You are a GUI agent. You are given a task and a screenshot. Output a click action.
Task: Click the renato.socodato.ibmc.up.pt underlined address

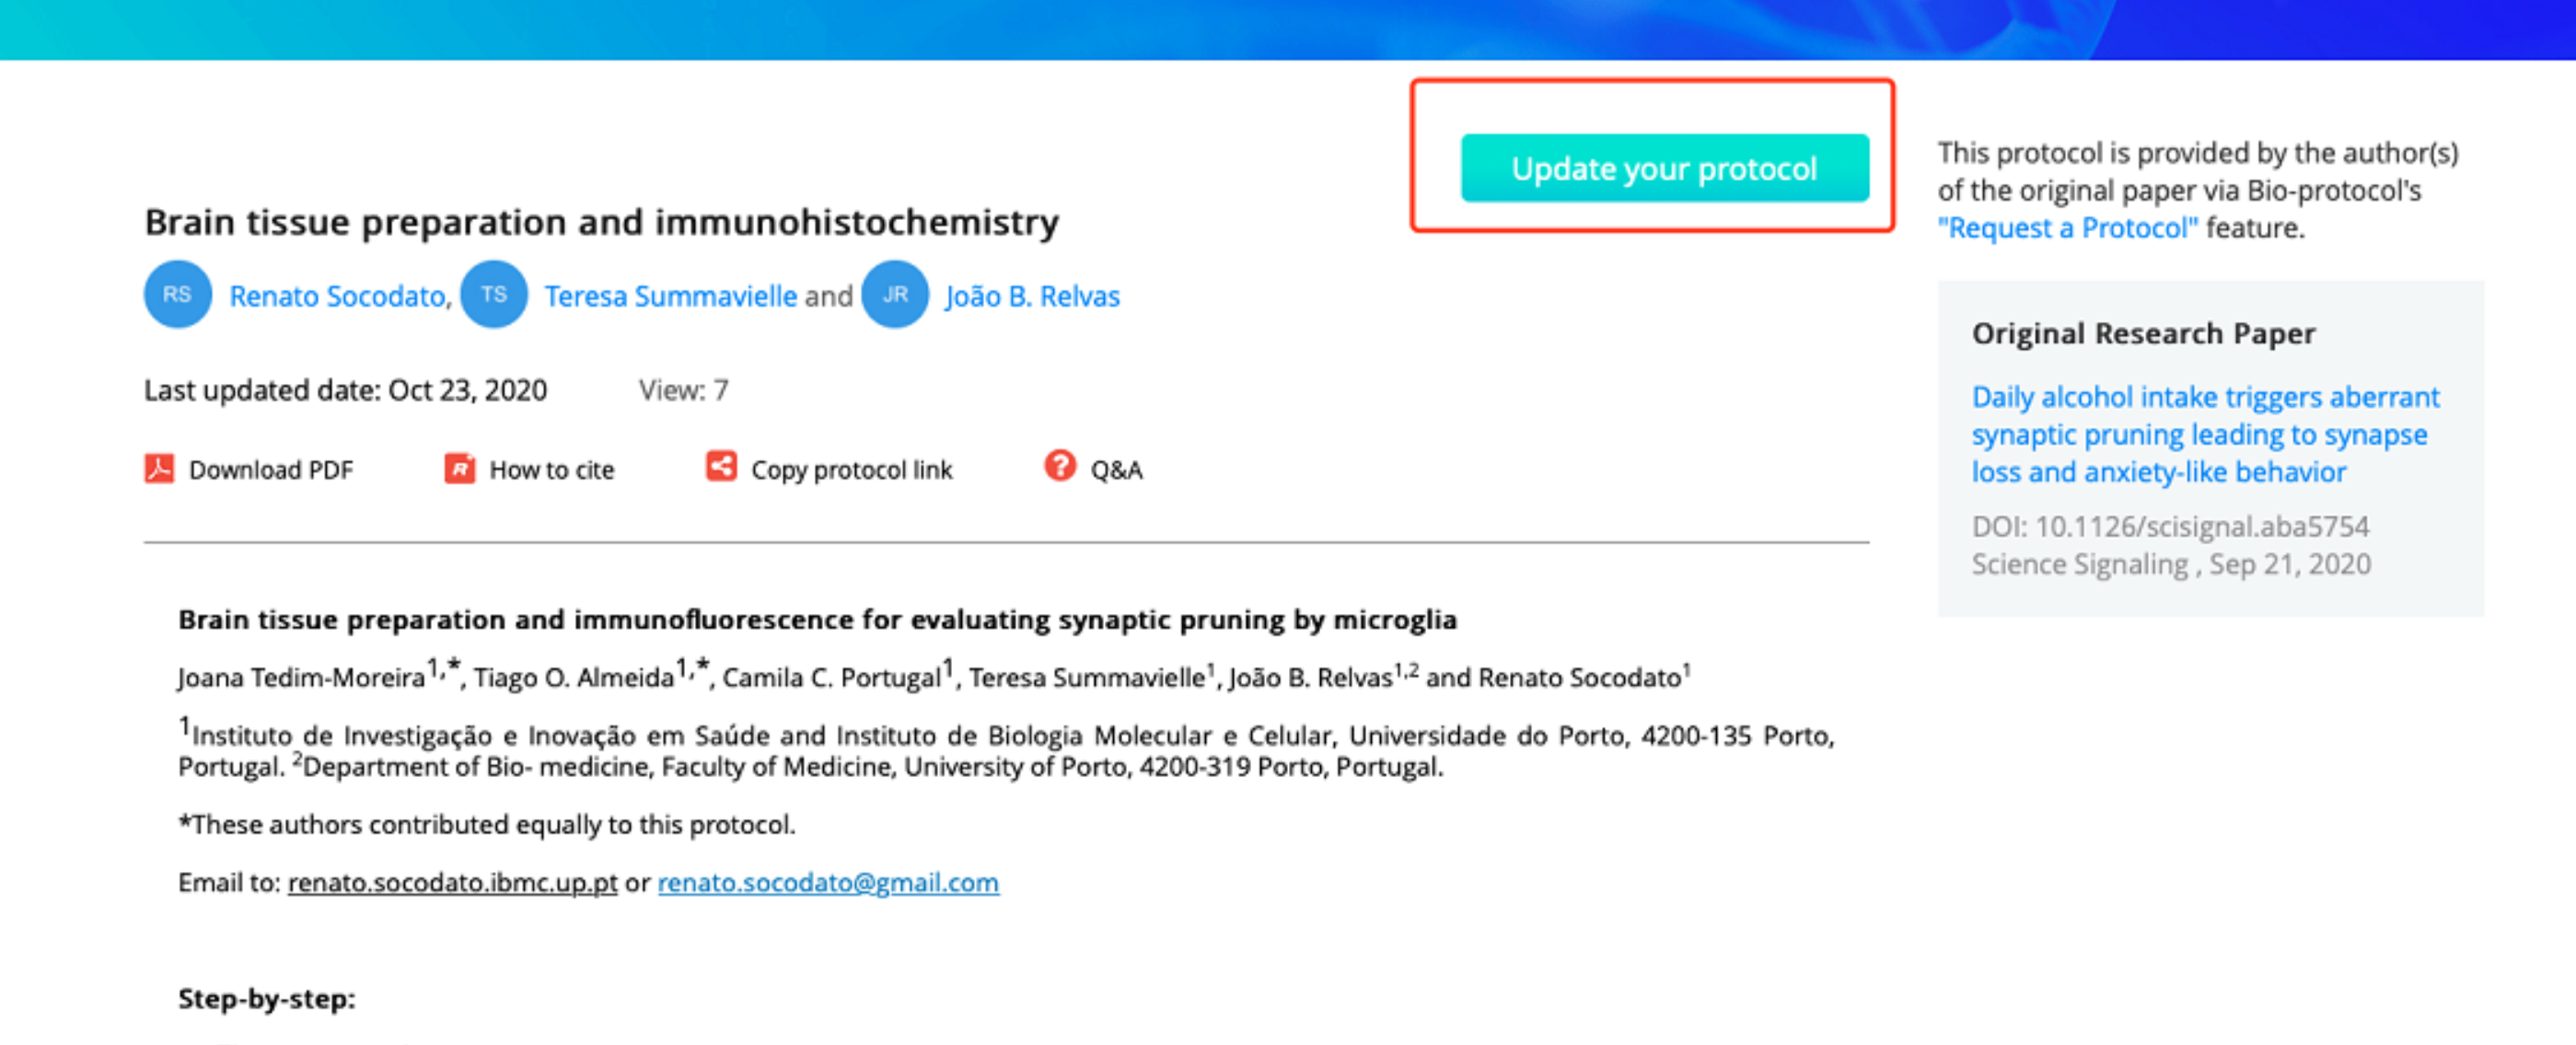[452, 883]
